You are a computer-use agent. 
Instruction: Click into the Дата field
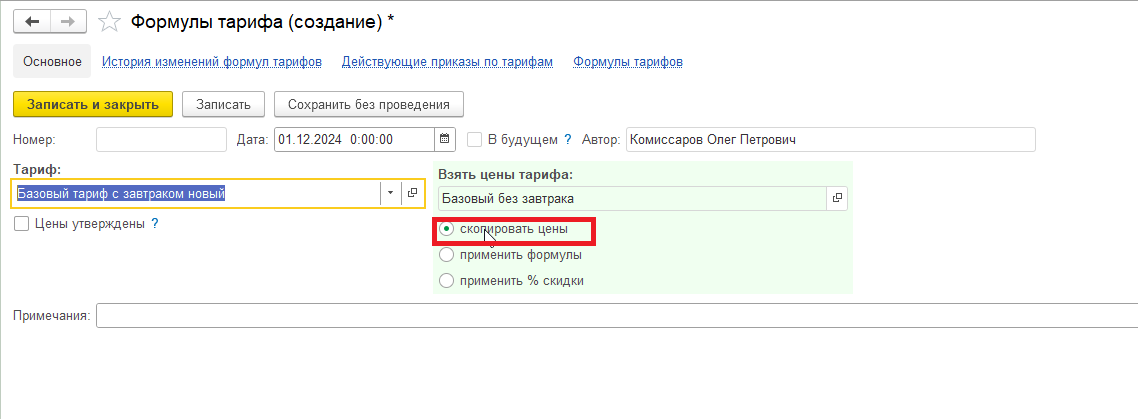coord(354,139)
